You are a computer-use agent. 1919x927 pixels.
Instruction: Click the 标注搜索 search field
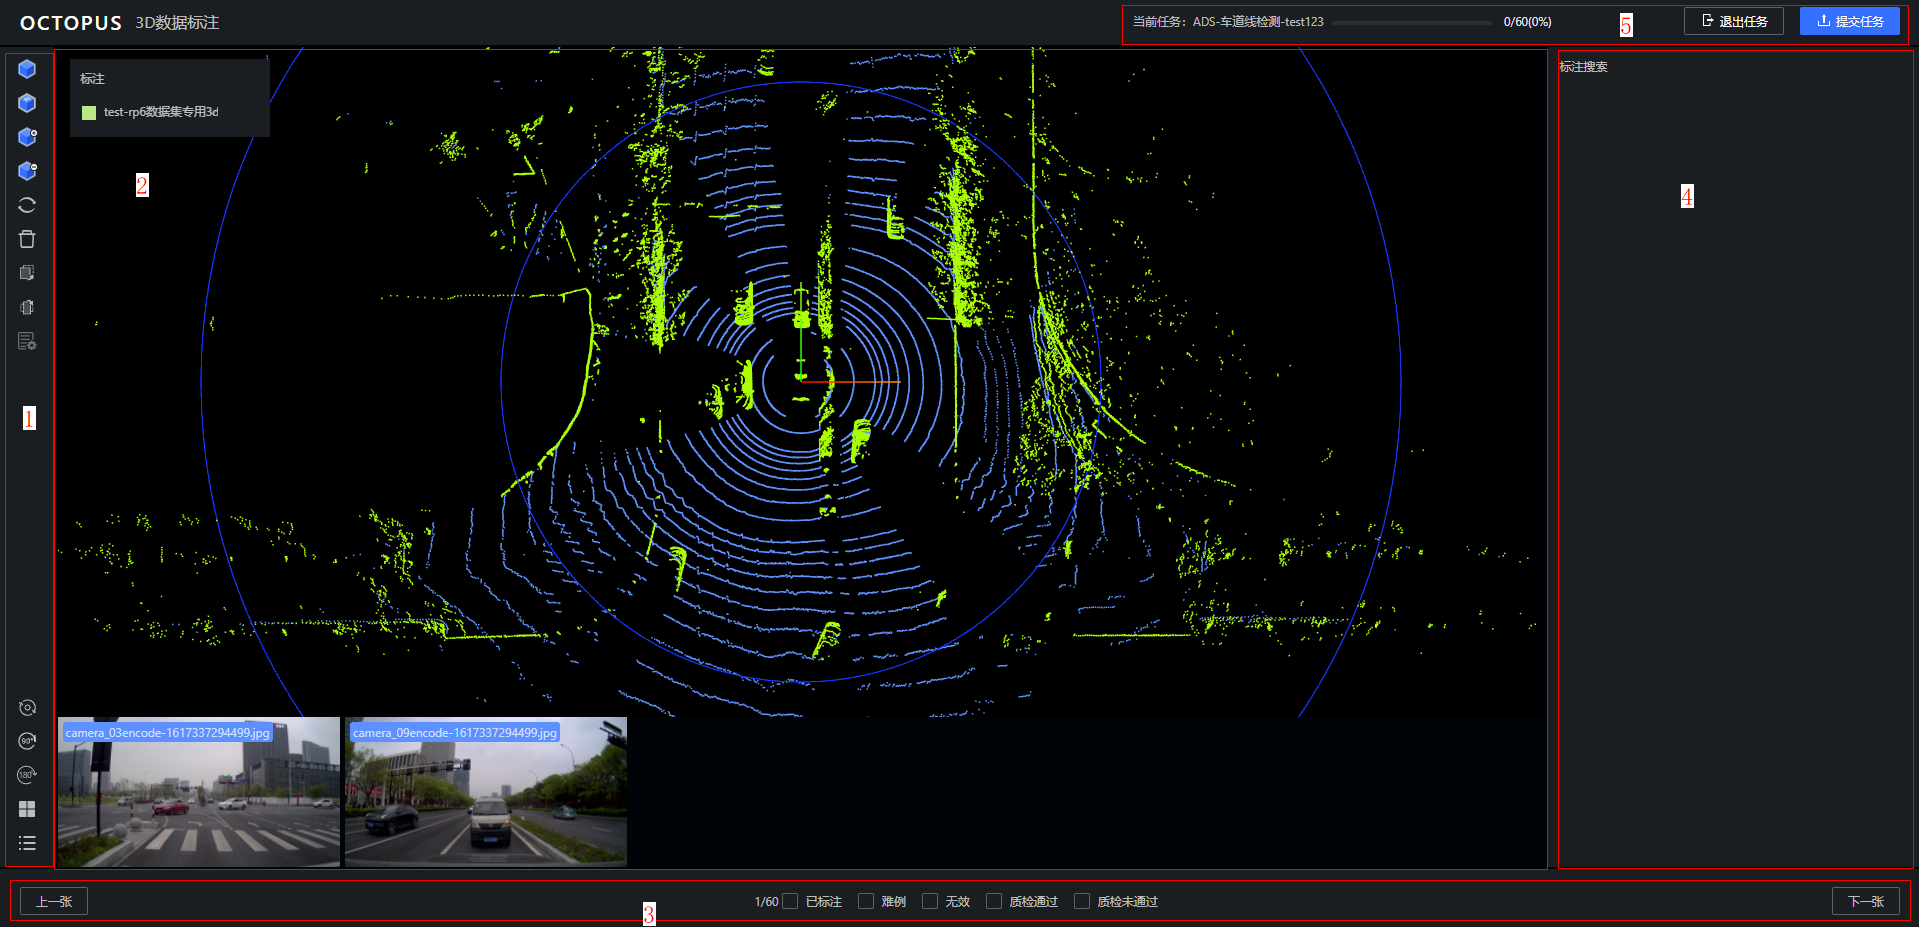[x=1584, y=67]
